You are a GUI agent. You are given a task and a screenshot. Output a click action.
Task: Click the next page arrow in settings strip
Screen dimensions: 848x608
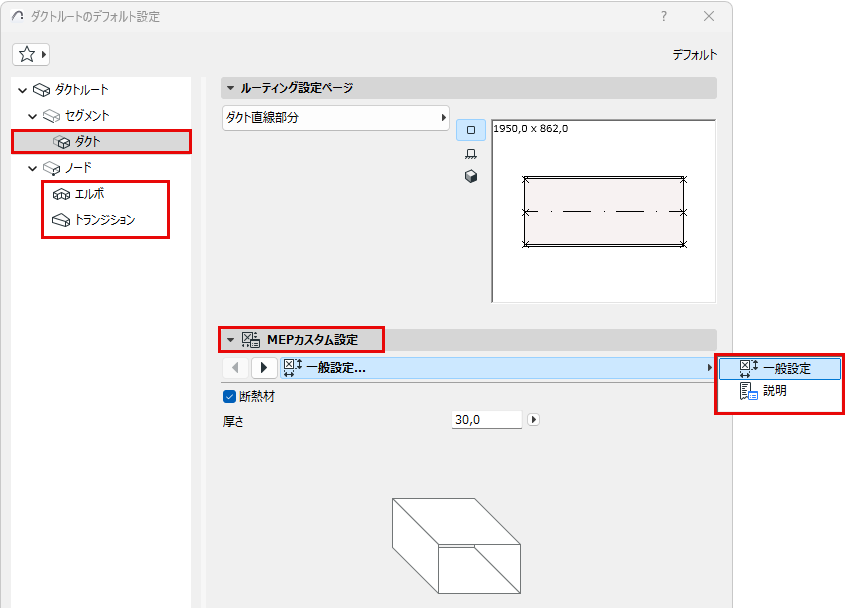point(263,367)
